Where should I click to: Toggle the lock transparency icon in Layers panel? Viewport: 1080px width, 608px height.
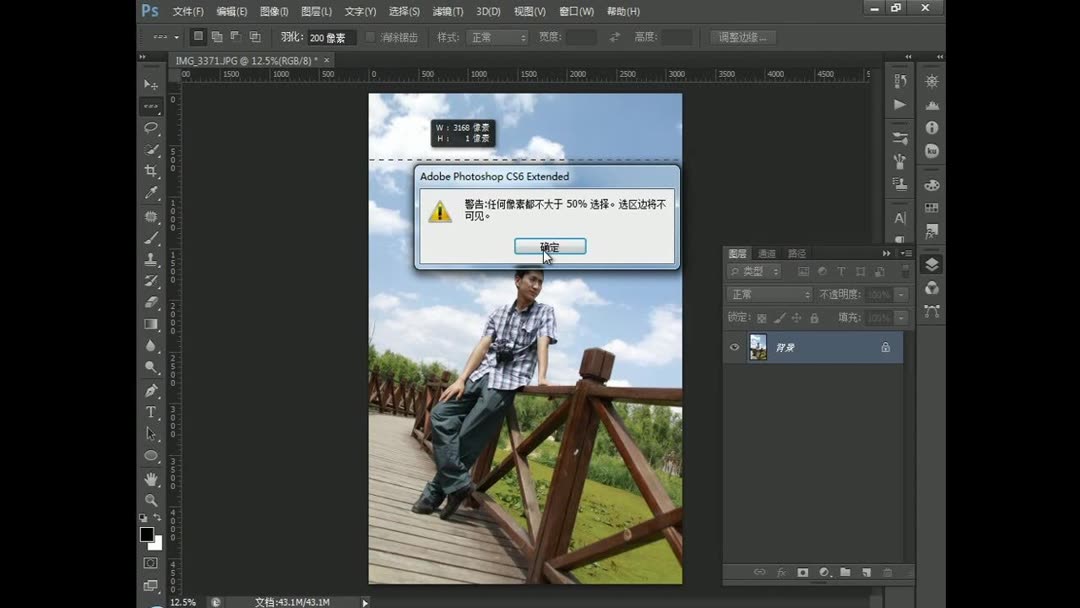click(x=762, y=316)
